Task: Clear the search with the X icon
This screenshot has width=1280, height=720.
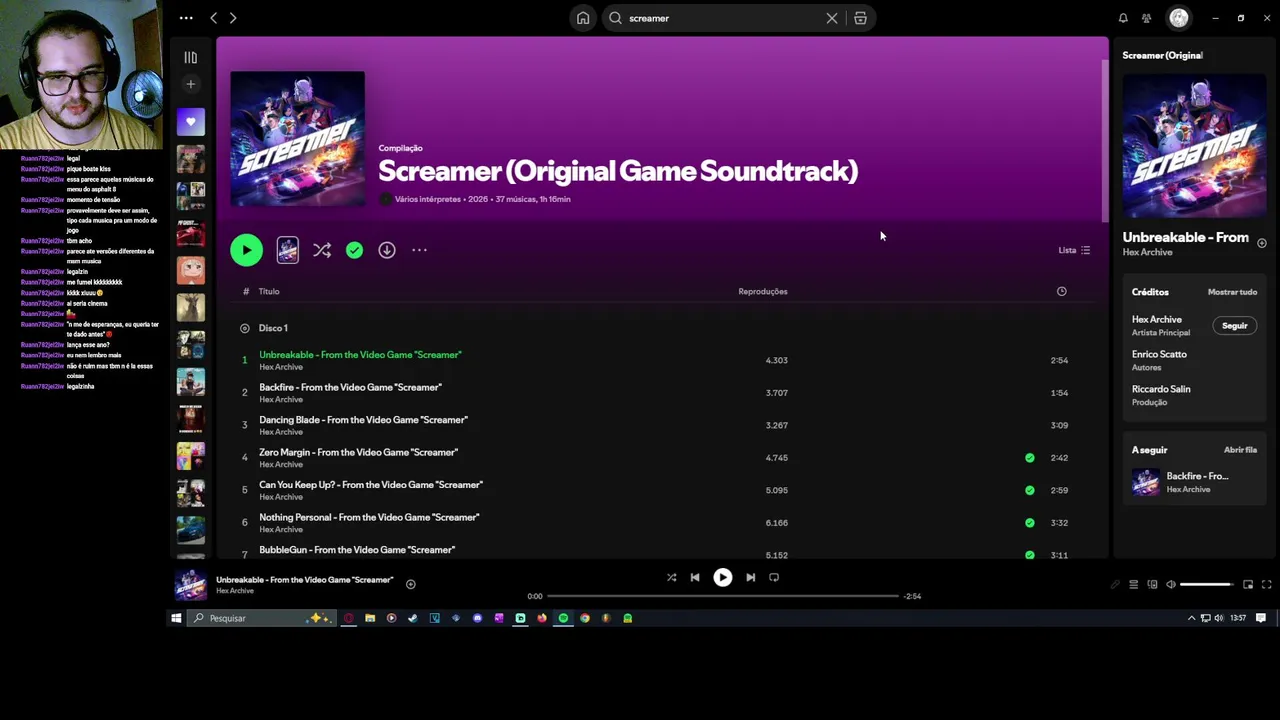Action: point(831,18)
